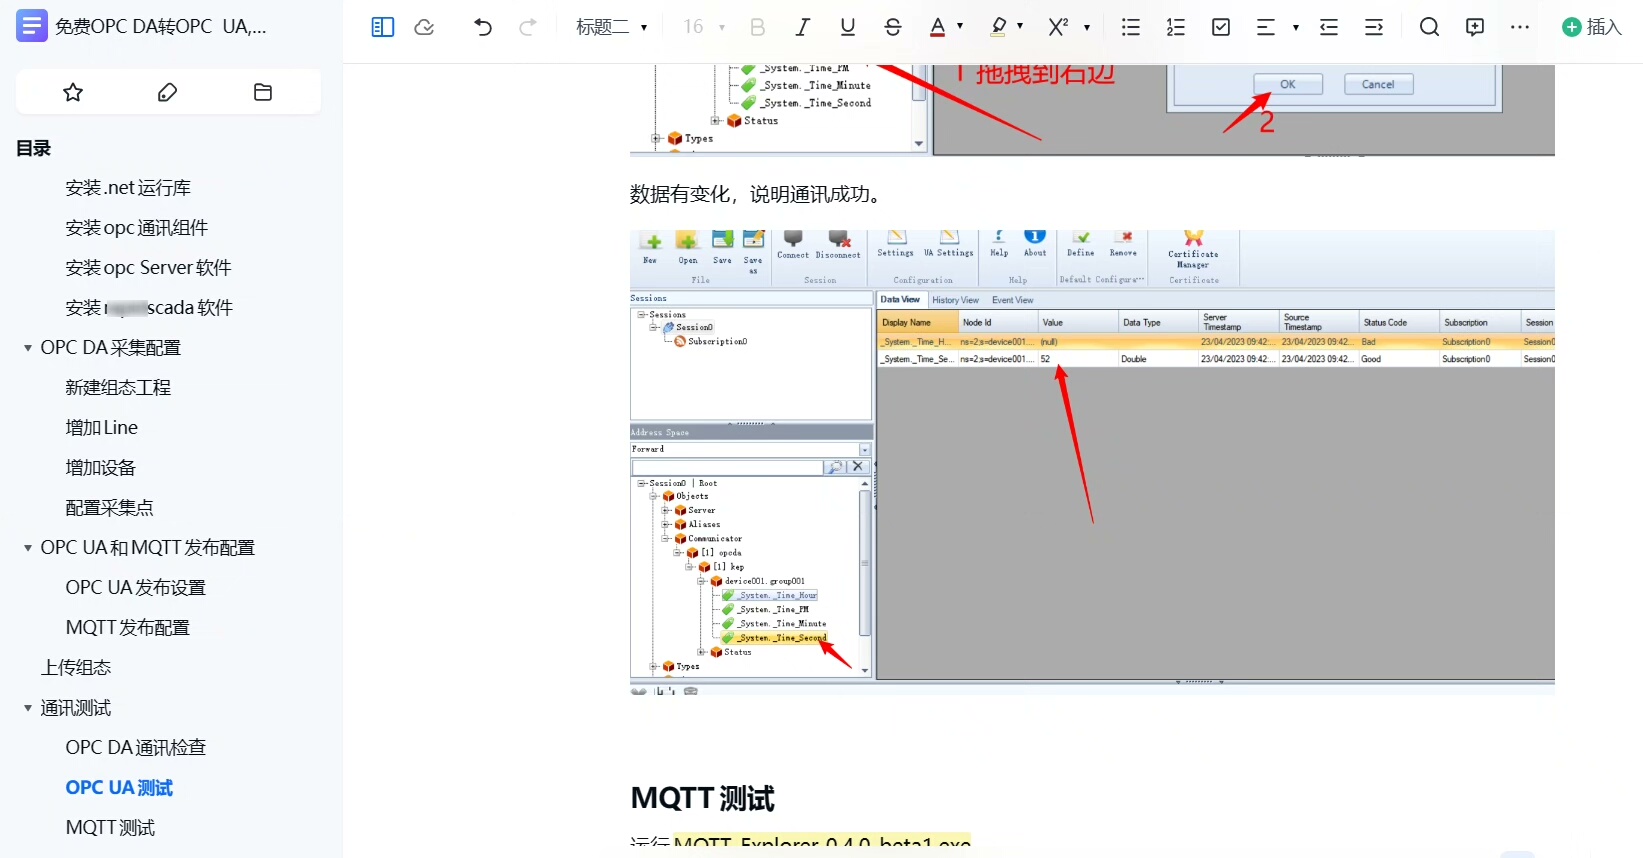Click the 插入 insert button
The width and height of the screenshot is (1643, 858).
click(x=1592, y=27)
